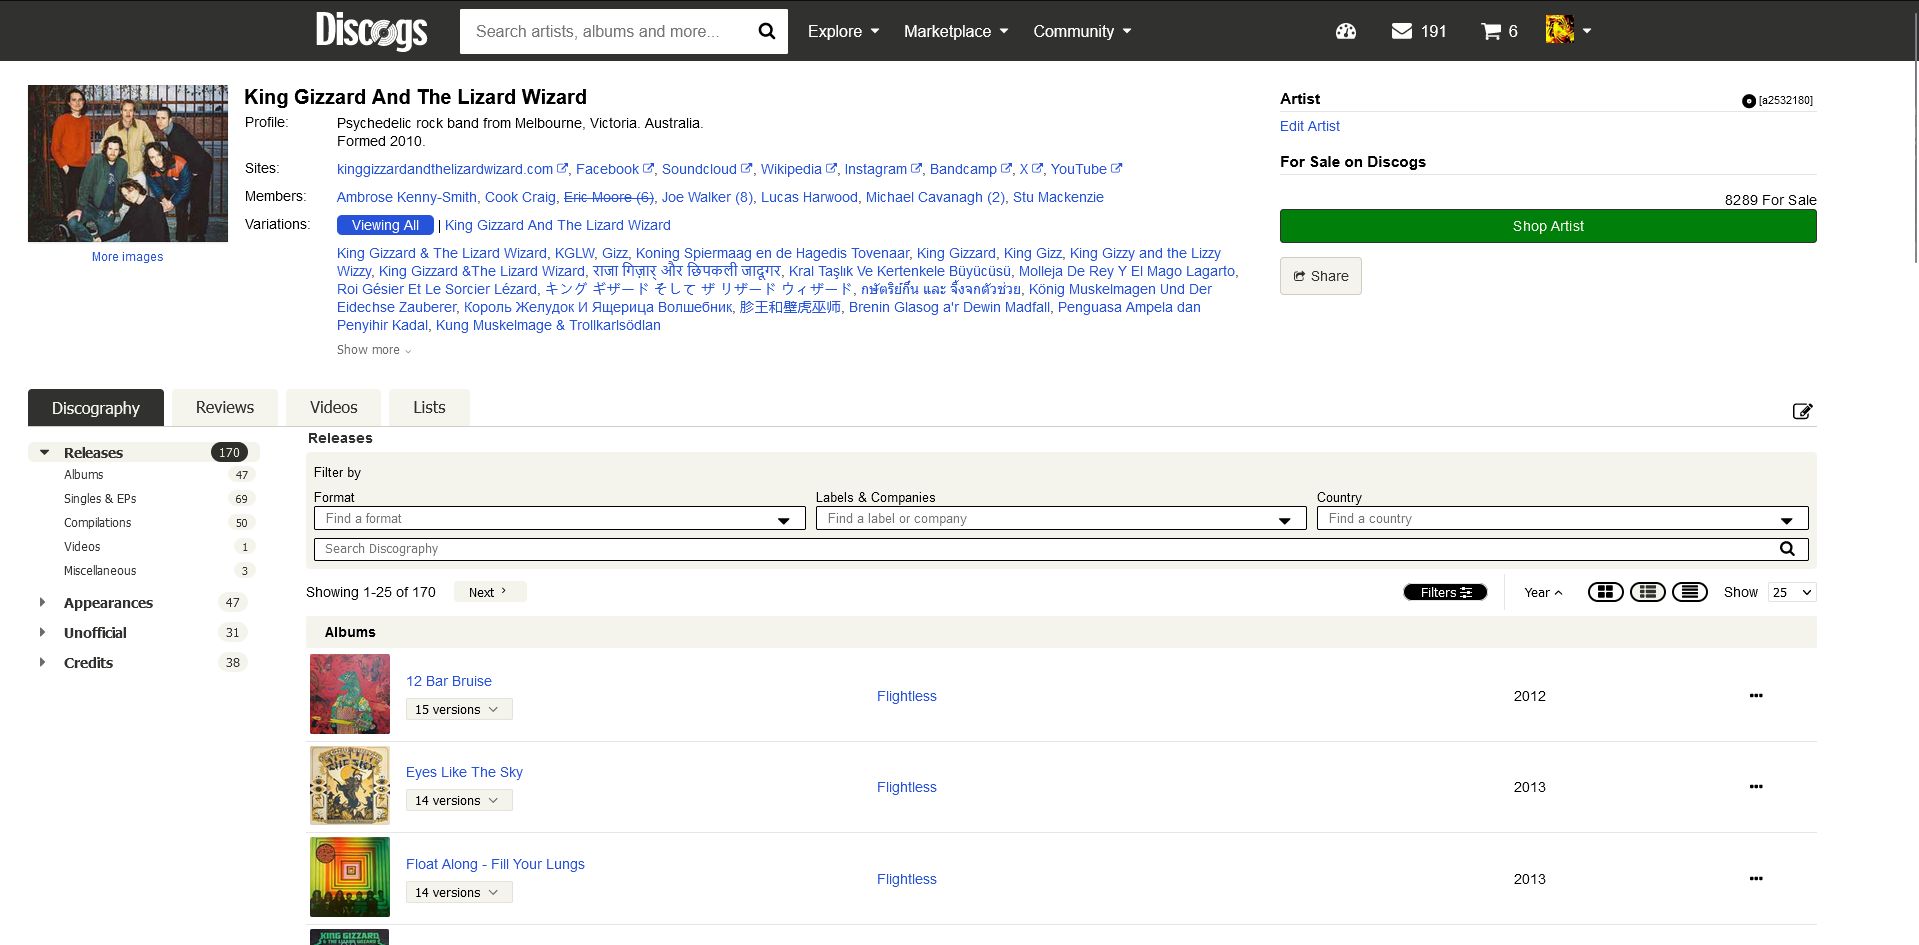Open the Float Along cover thumbnail

point(350,877)
